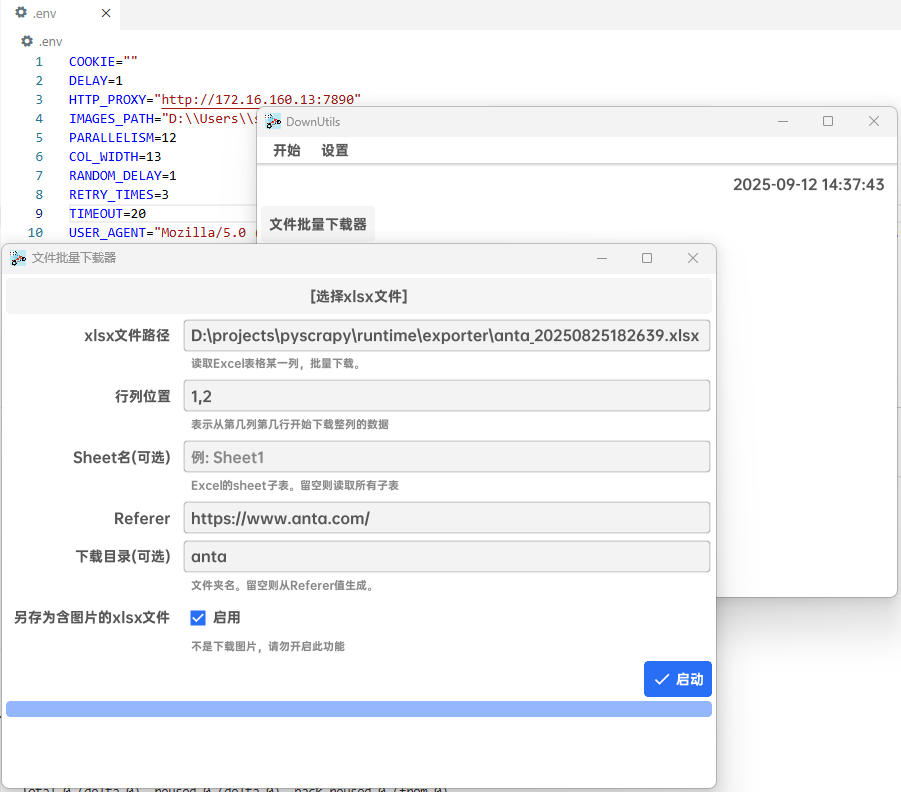The height and width of the screenshot is (792, 901).
Task: Click DownUtils window app icon
Action: [273, 121]
